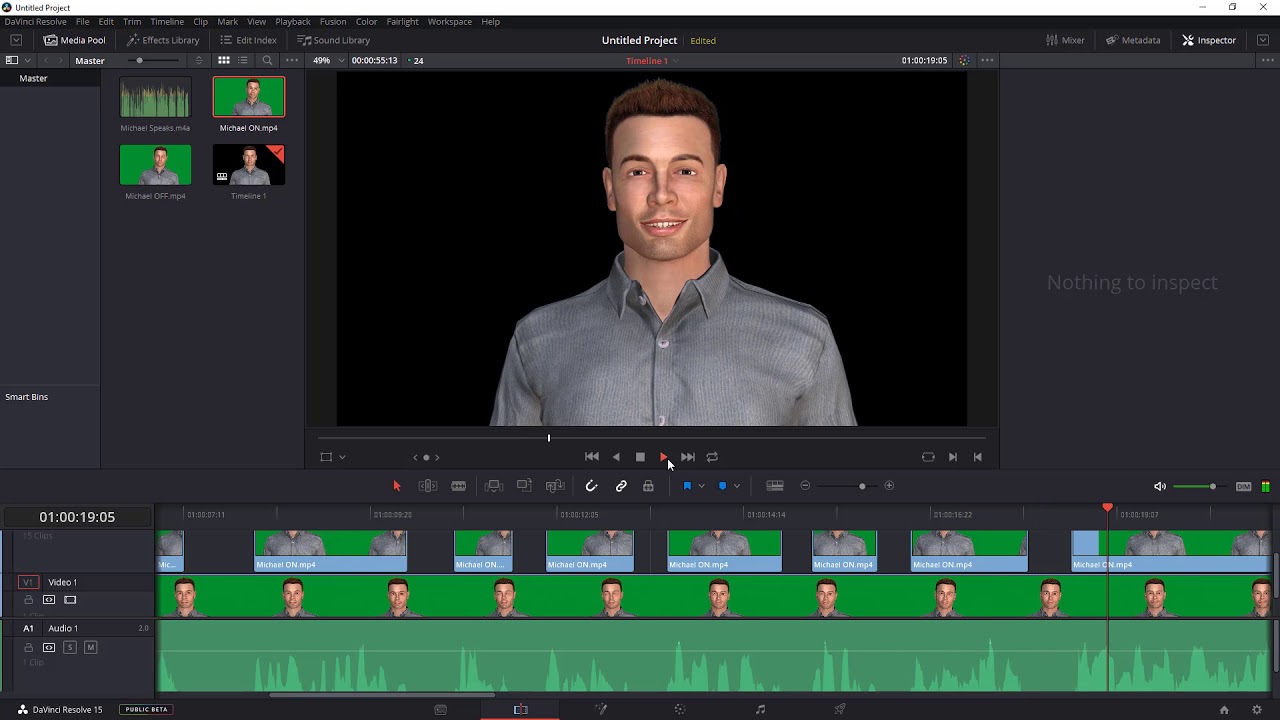The height and width of the screenshot is (720, 1280).
Task: Open the Fusion page icon
Action: (601, 709)
